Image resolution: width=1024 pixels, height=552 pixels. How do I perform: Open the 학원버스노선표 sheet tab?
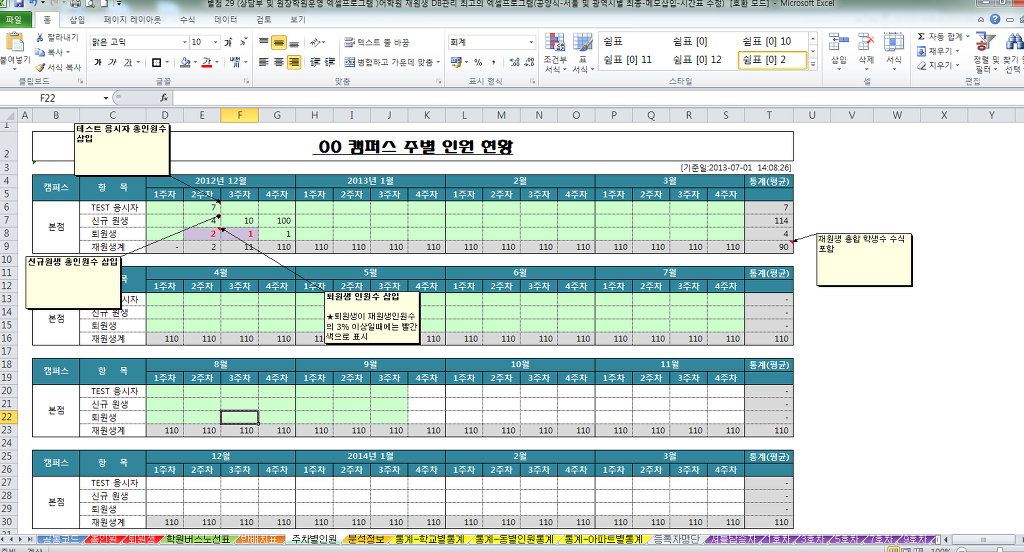[197, 539]
